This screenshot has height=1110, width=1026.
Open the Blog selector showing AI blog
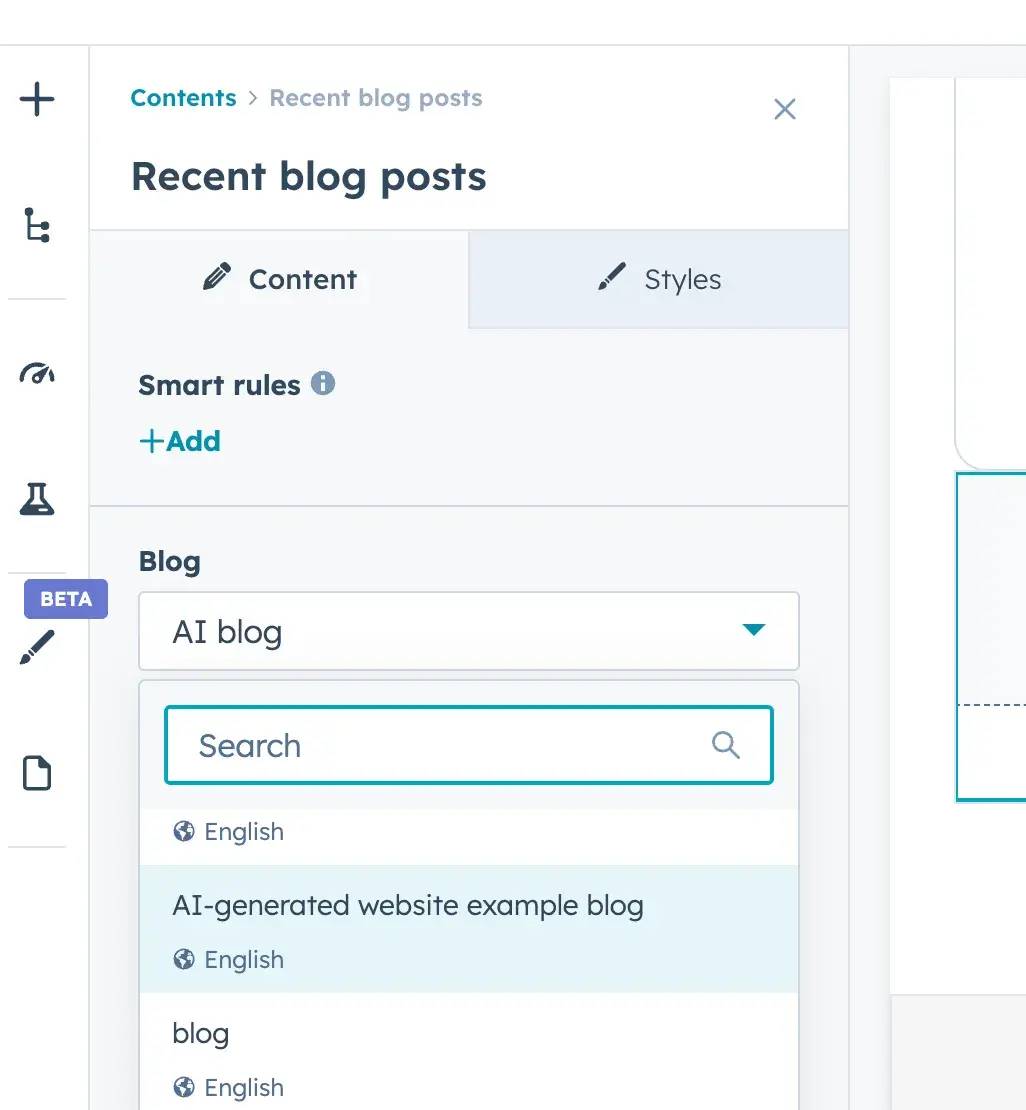pos(468,631)
